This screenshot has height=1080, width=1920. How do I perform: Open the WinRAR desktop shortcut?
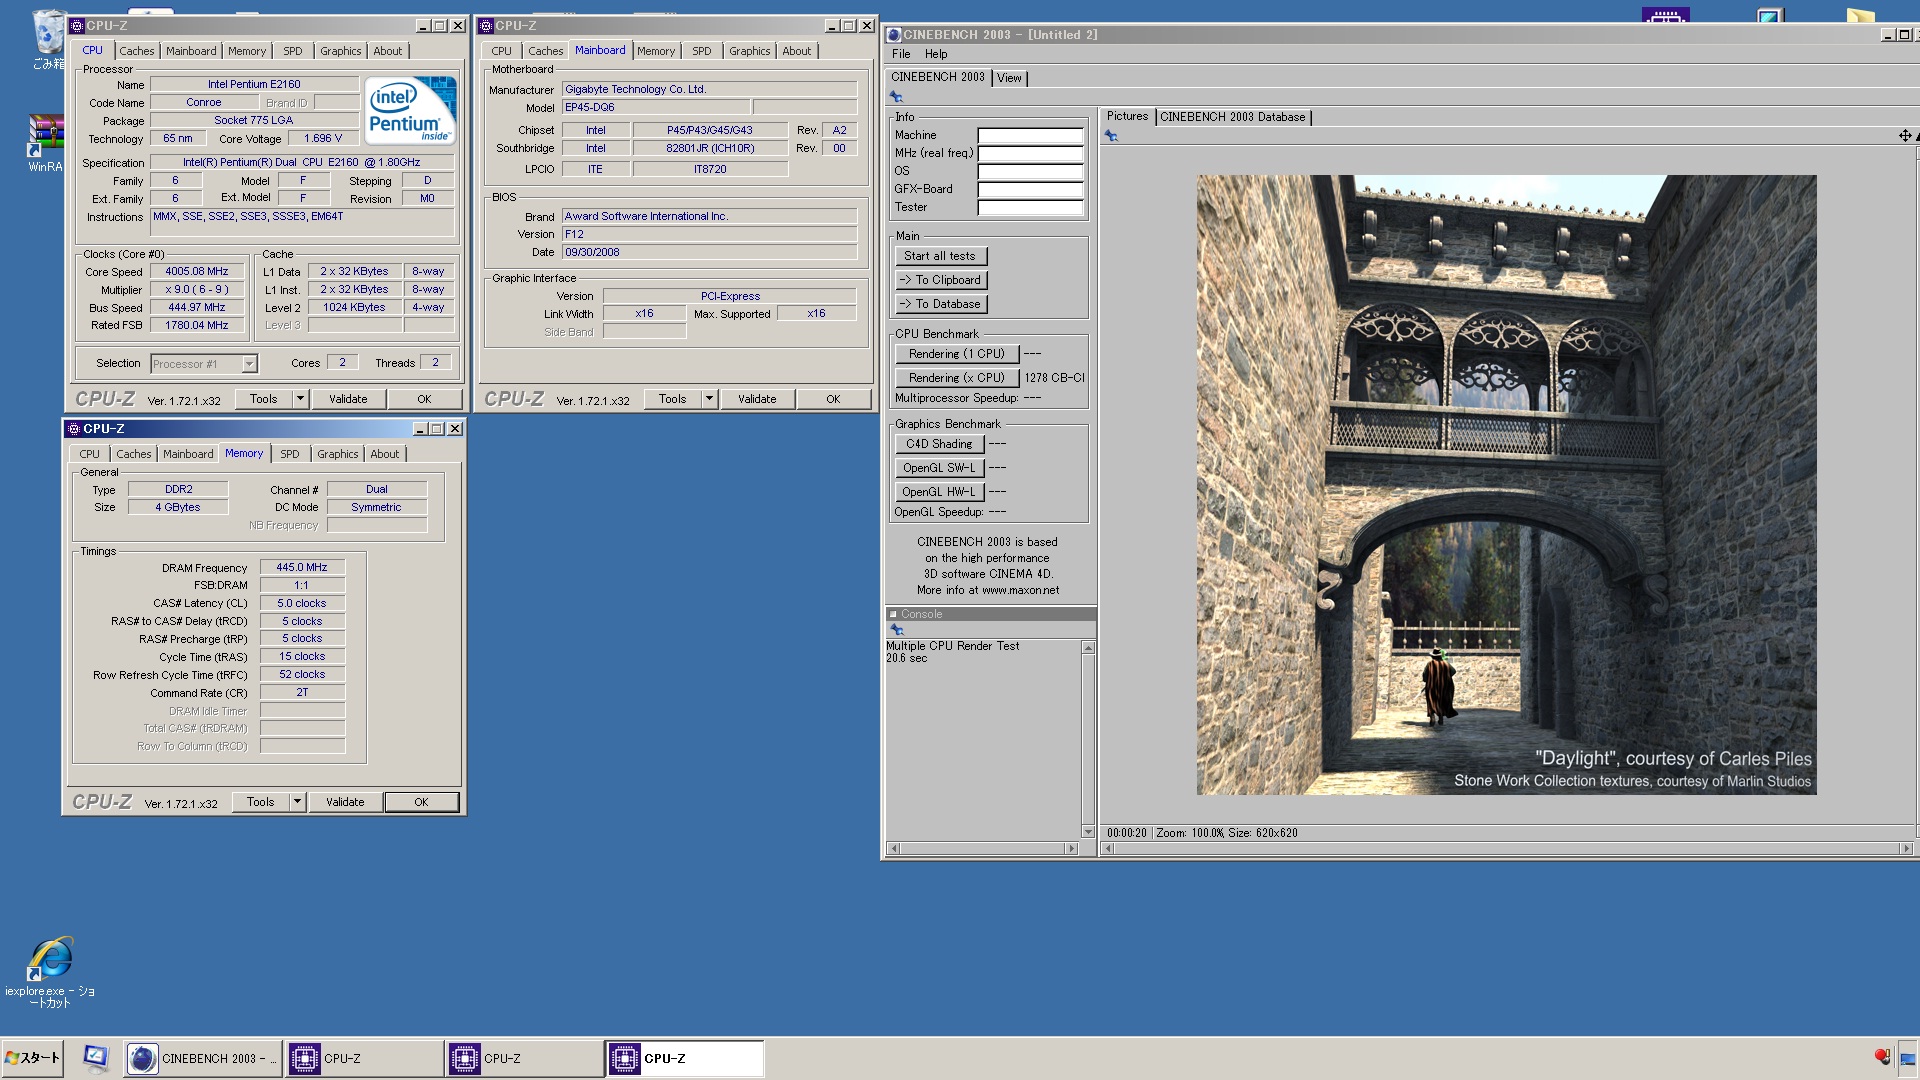(x=45, y=136)
